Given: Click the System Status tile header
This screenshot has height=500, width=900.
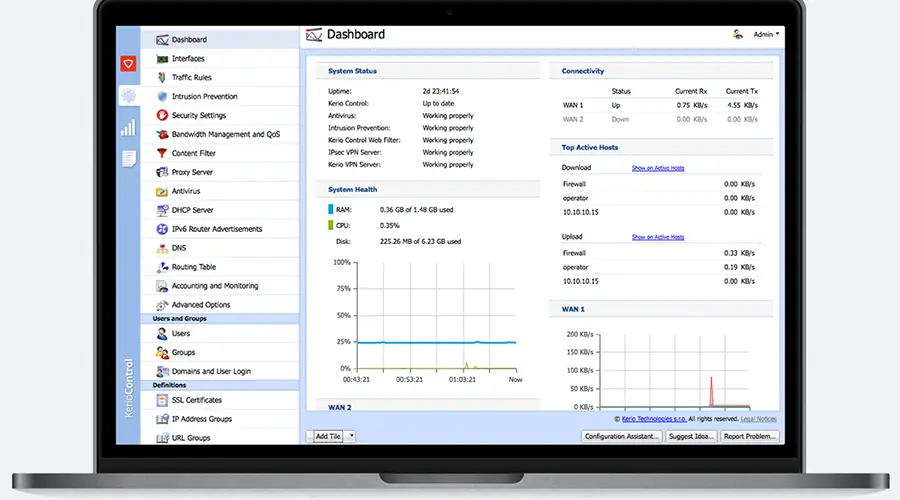Looking at the screenshot, I should pyautogui.click(x=428, y=71).
